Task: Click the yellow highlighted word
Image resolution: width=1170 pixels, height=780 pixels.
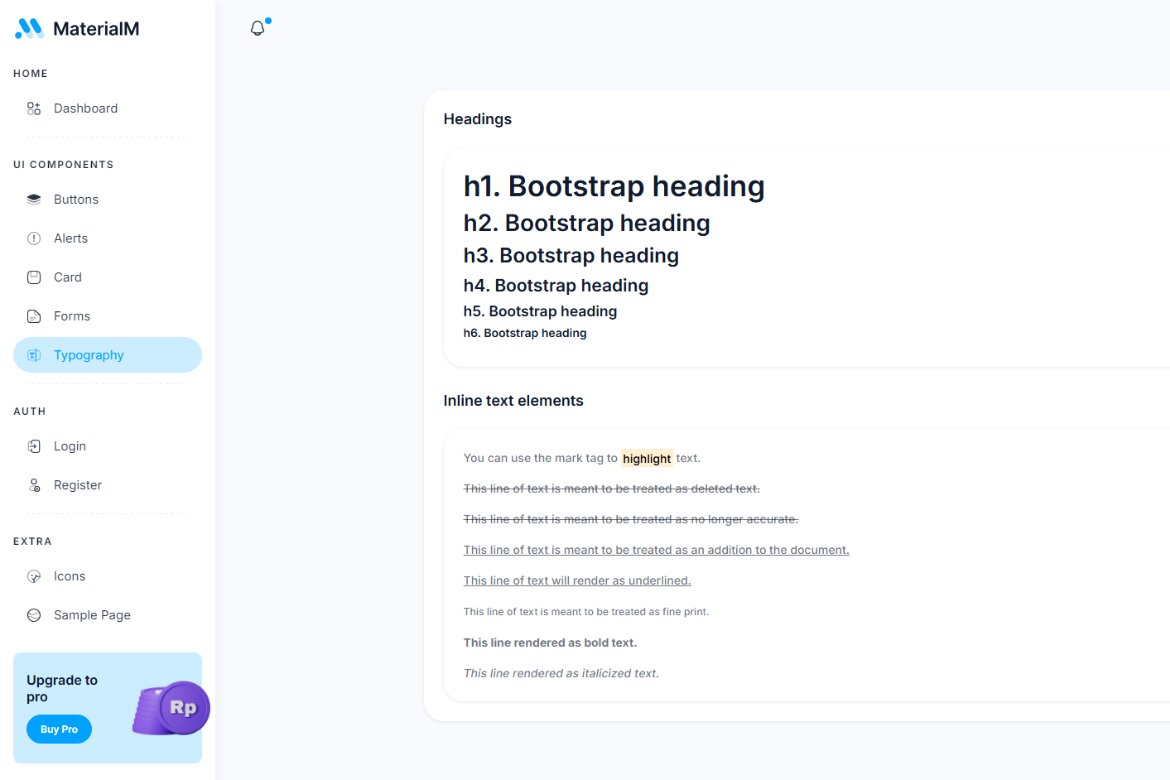Action: pos(646,458)
